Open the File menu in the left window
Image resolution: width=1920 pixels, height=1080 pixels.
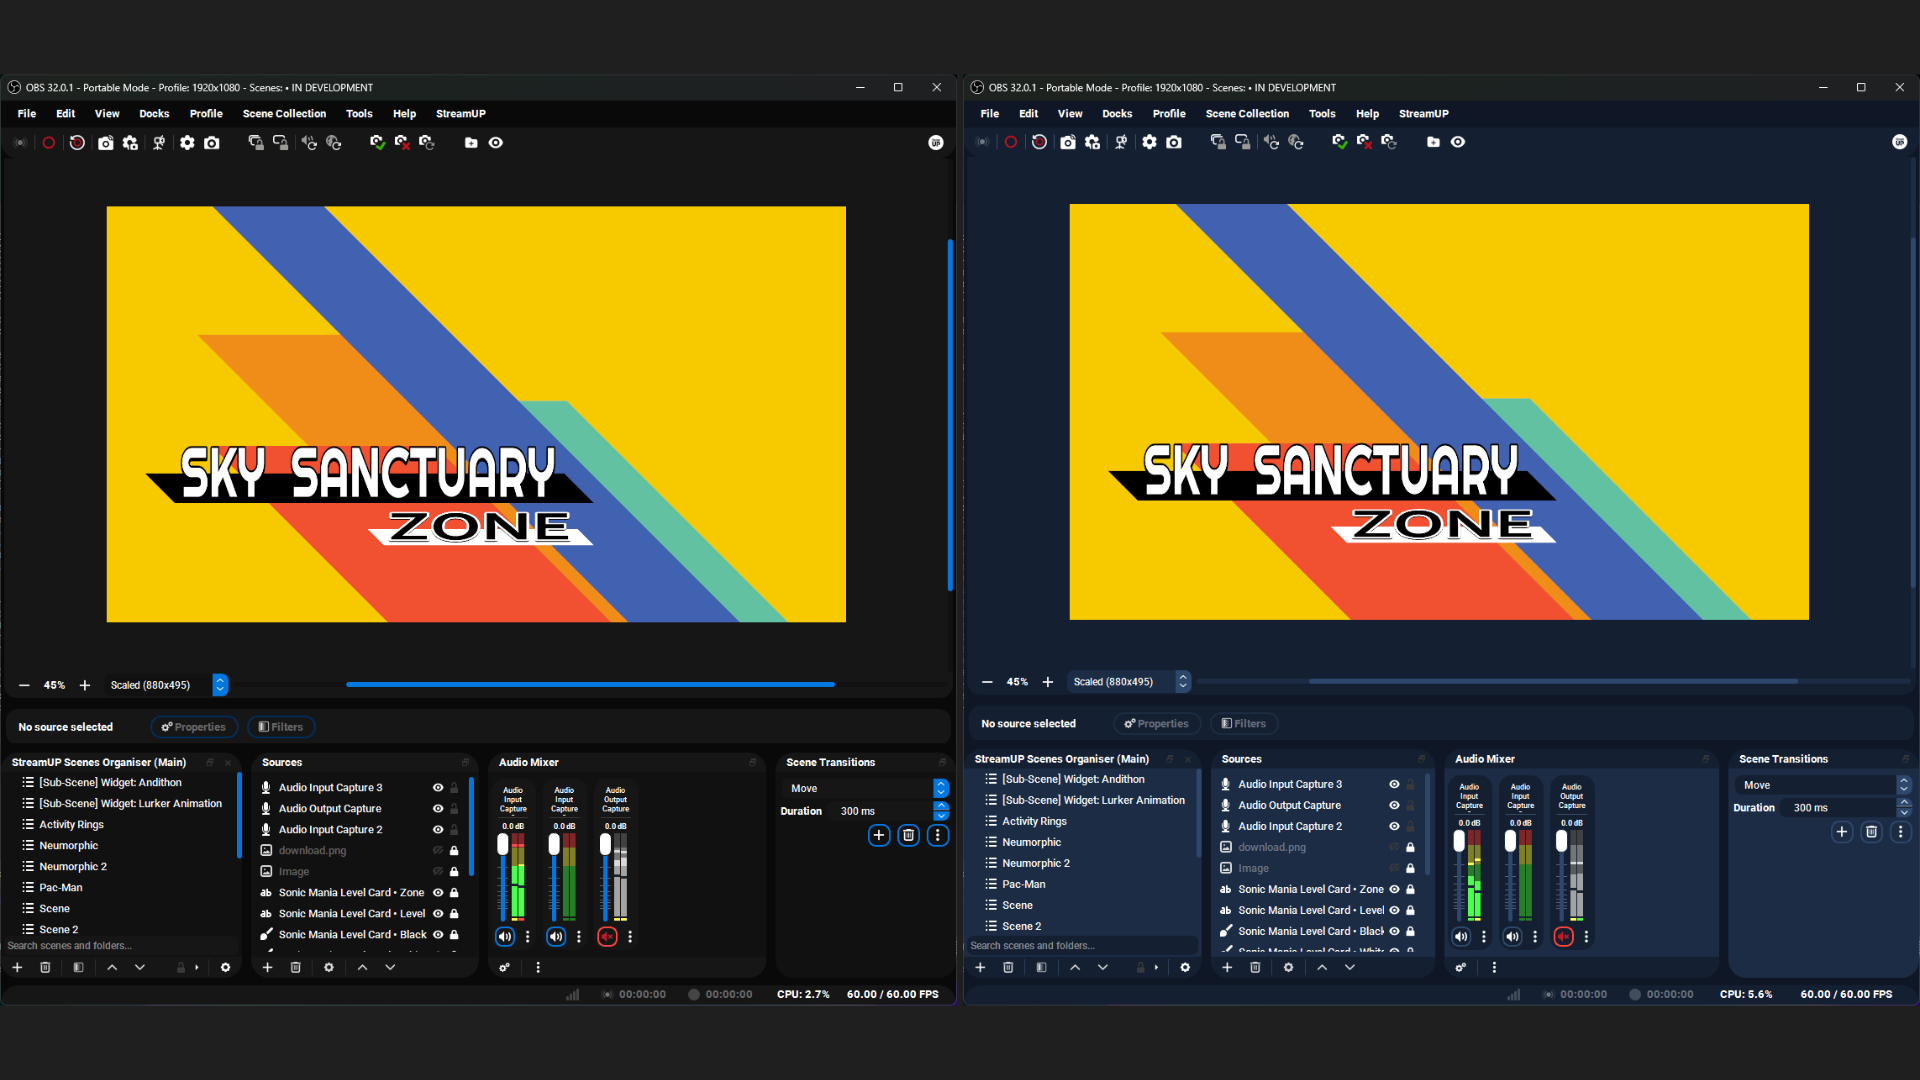tap(27, 114)
